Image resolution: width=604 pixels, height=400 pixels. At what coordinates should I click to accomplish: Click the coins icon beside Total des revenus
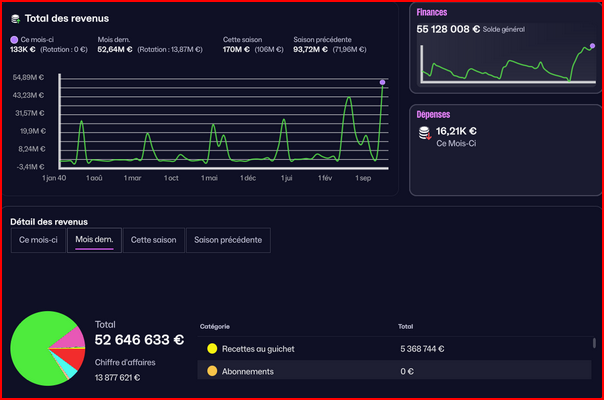(14, 19)
